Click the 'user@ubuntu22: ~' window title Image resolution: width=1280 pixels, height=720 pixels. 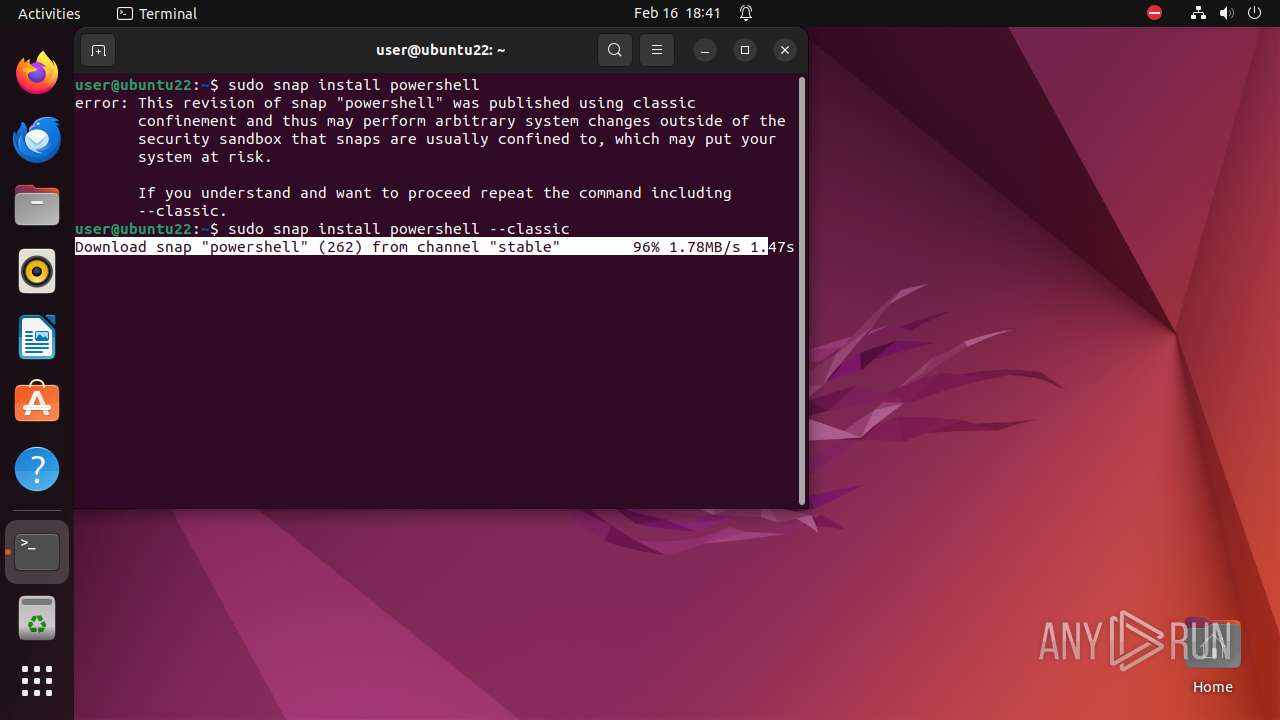pos(440,50)
